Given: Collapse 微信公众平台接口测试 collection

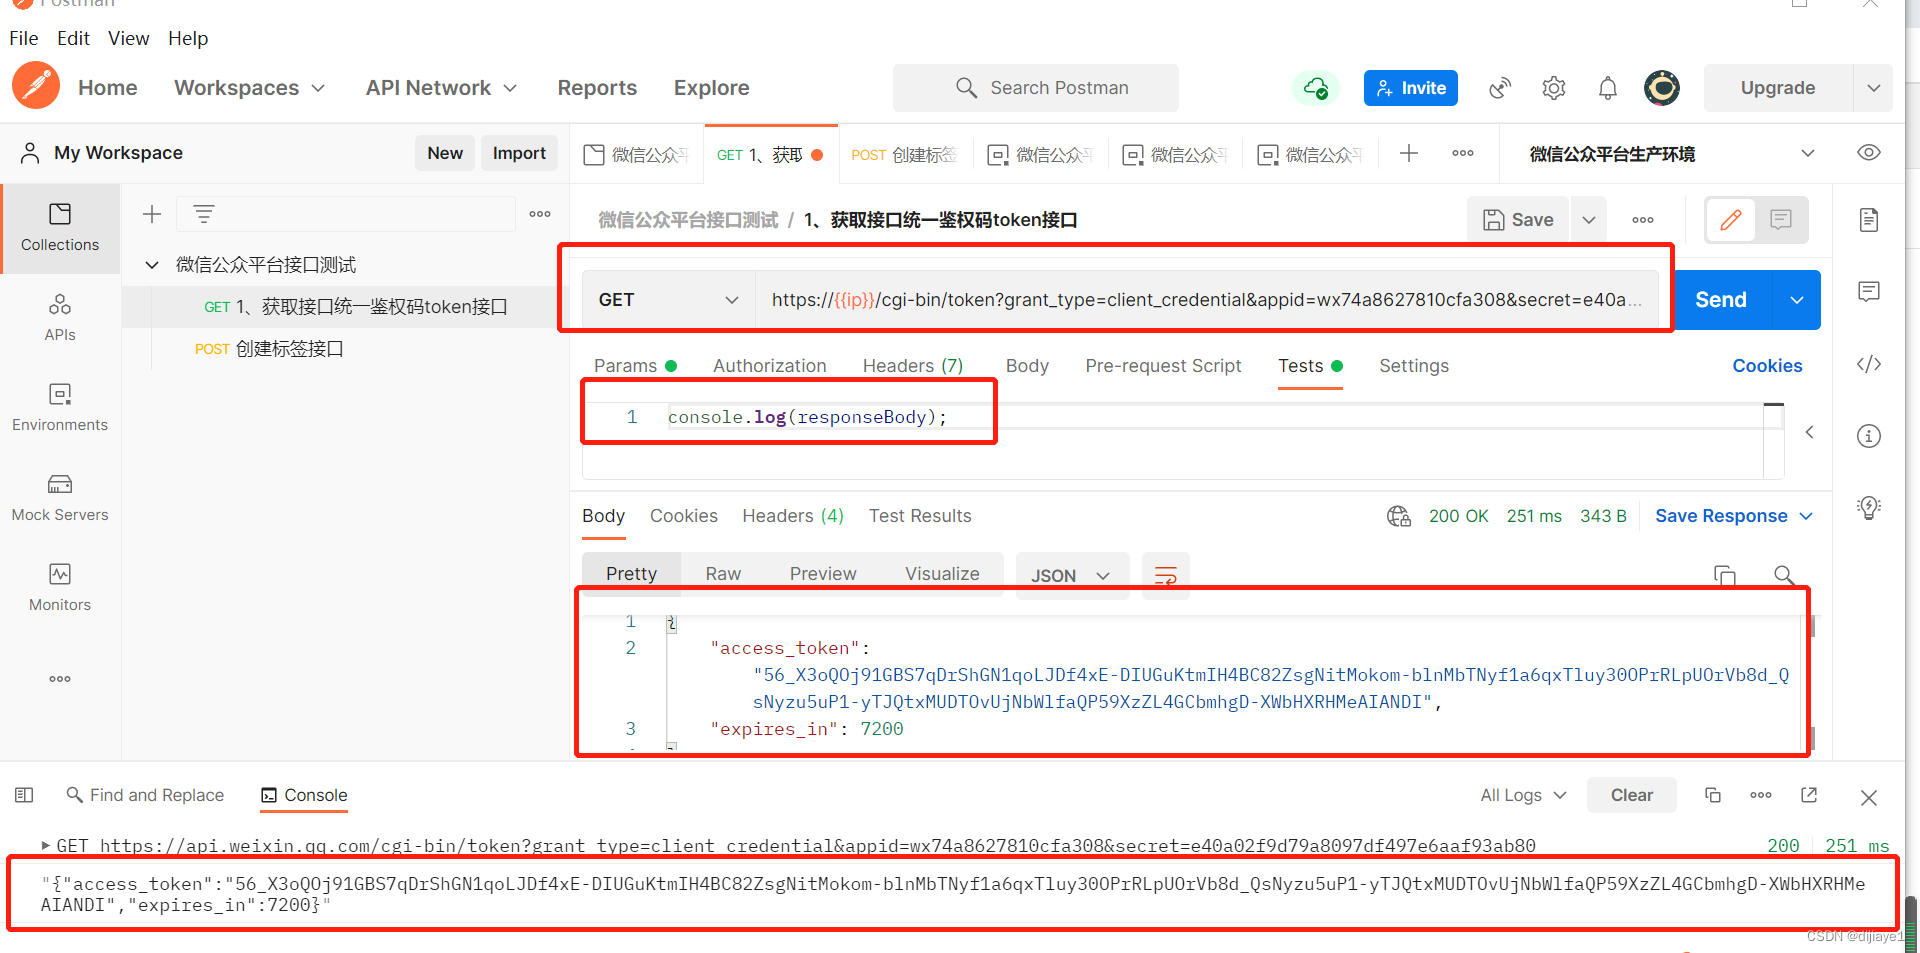Looking at the screenshot, I should click(x=152, y=265).
